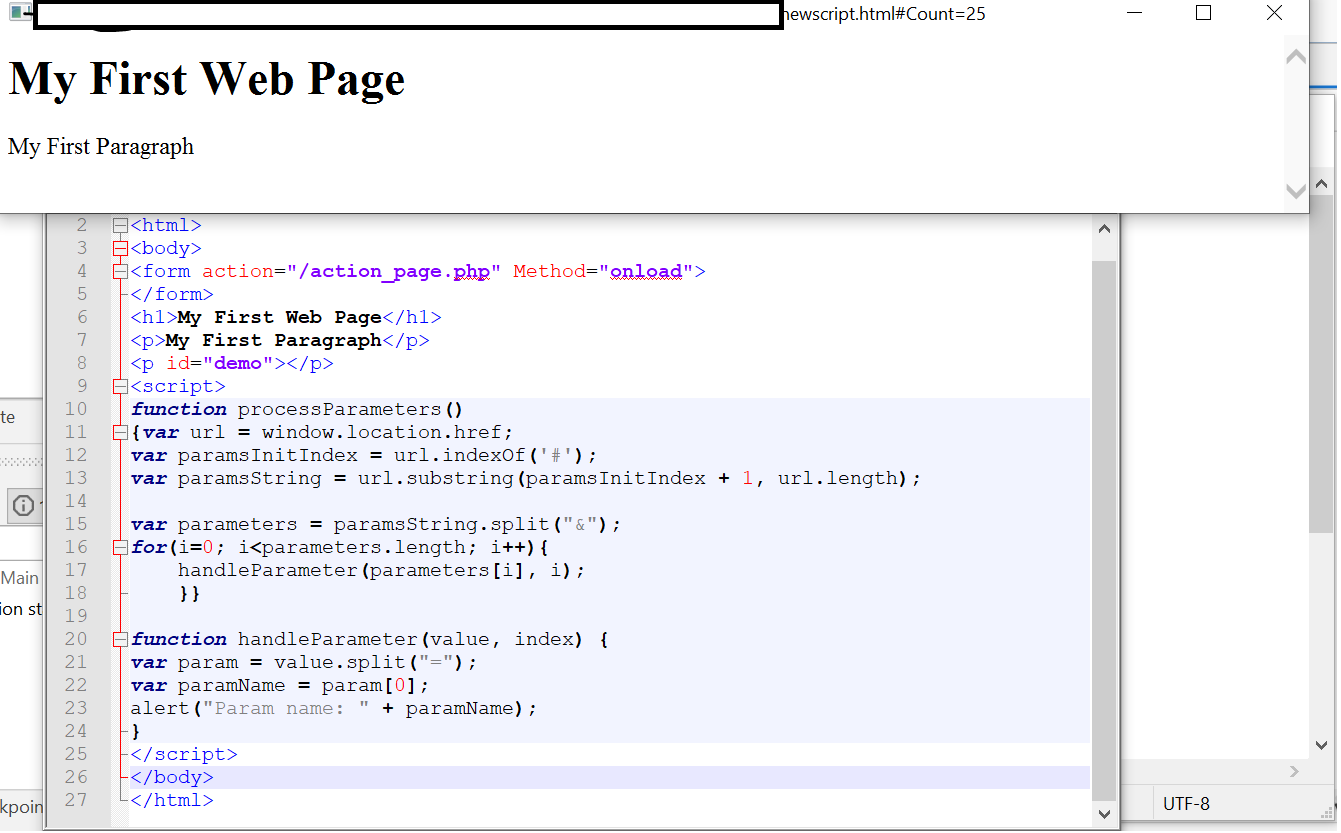Click the horizontal scroll right arrow below the editor
Screen dimensions: 1341x833
(x=1295, y=772)
